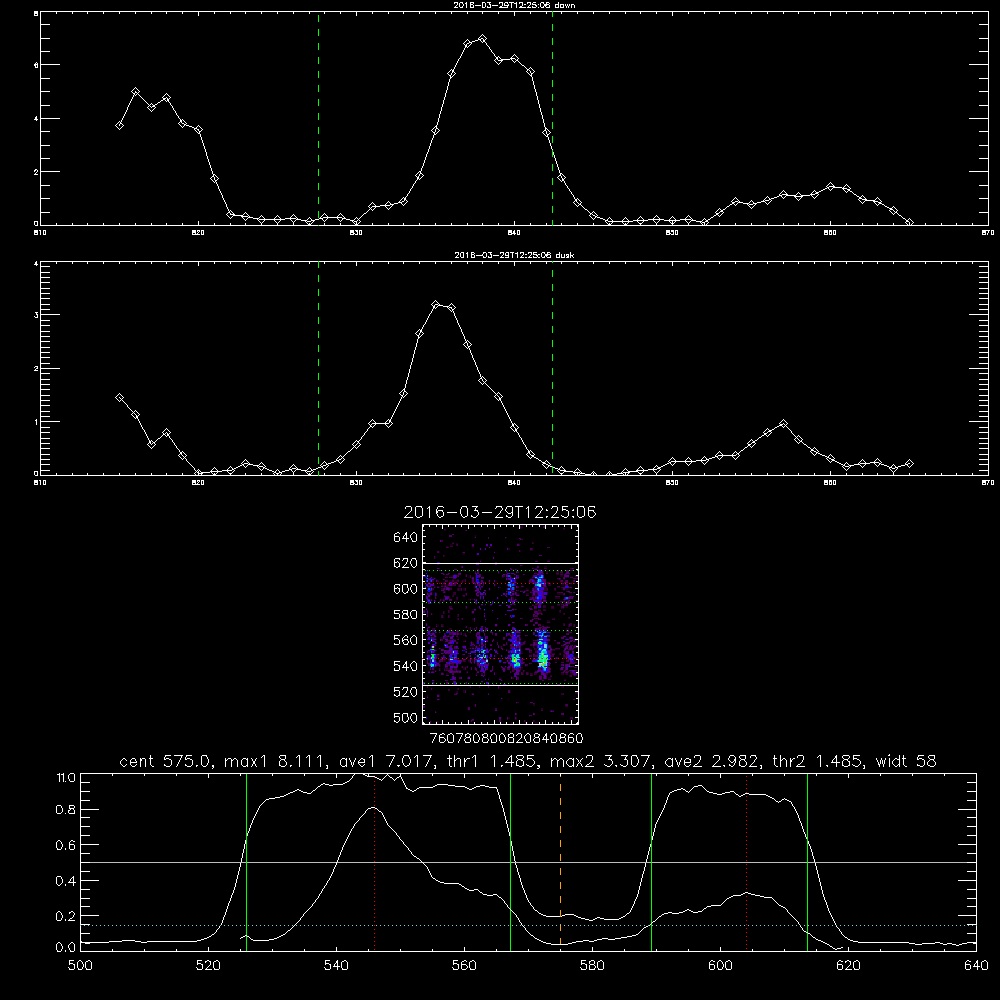
Task: Select the 'max2 3.307' value
Action: [600, 761]
